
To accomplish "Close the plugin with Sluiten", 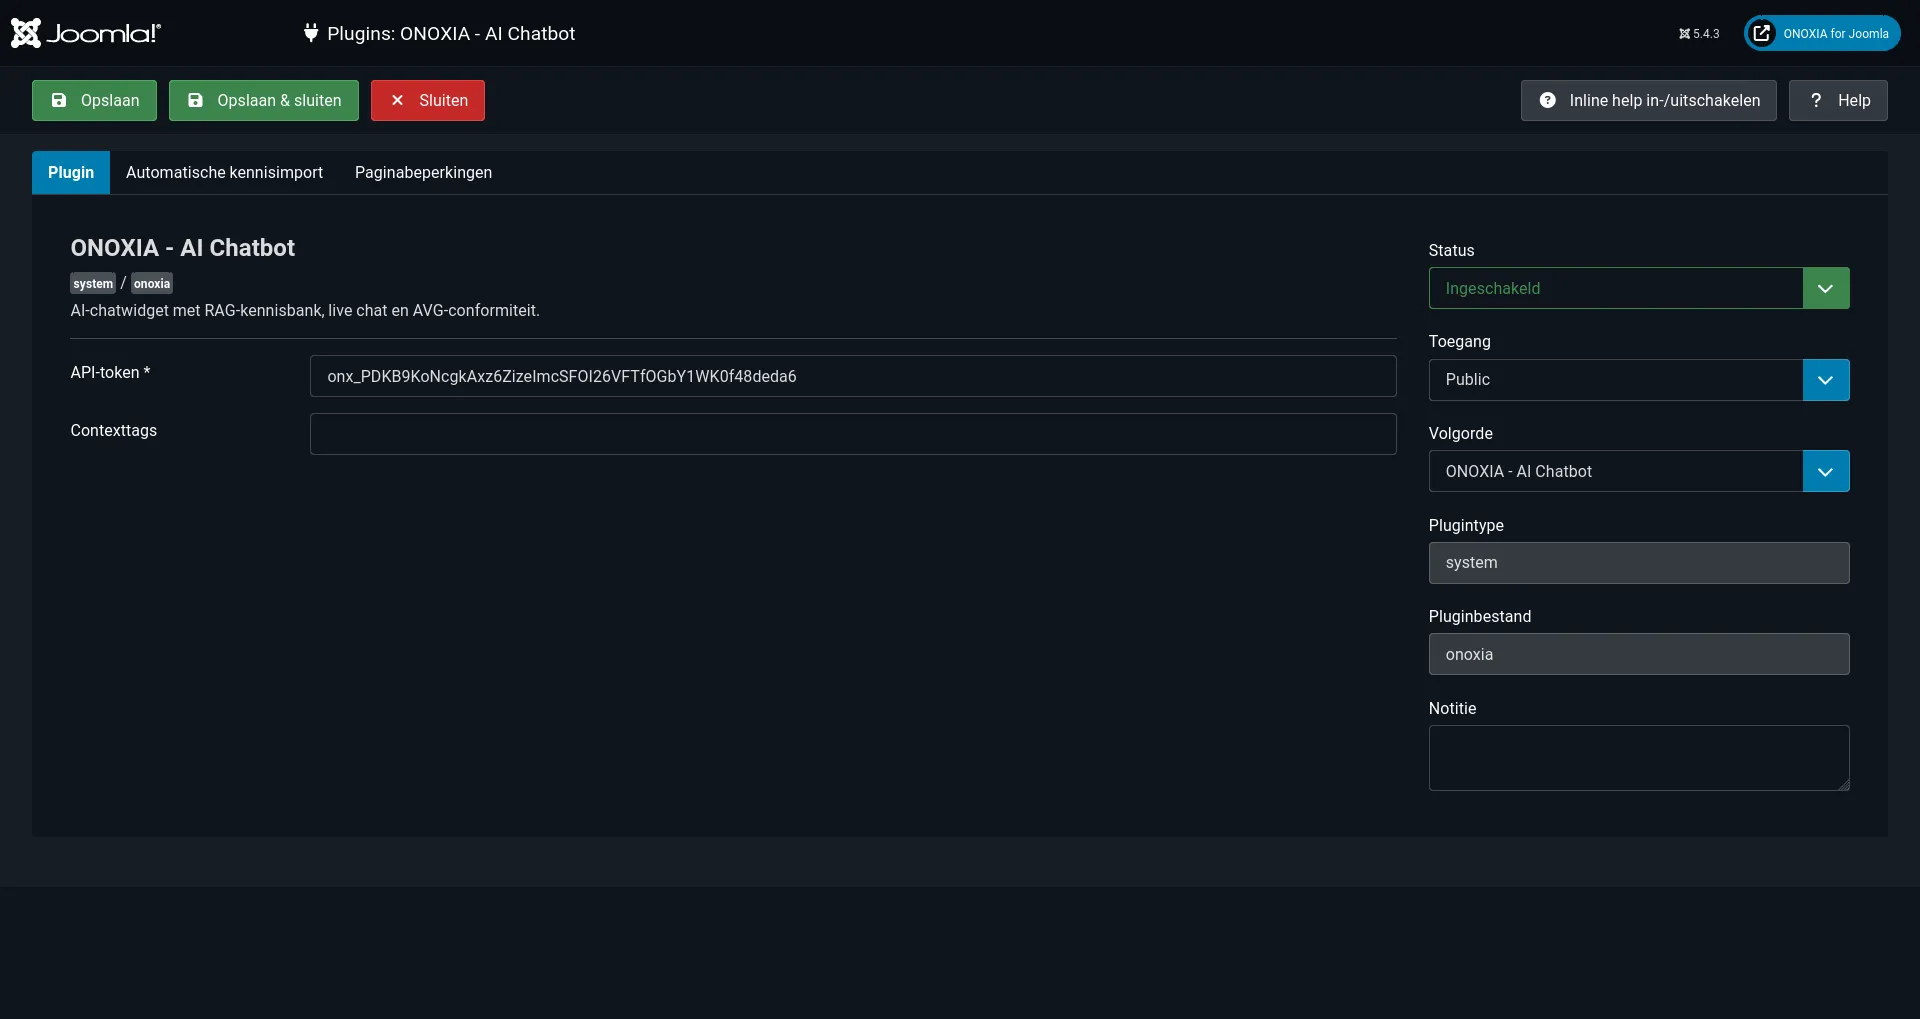I will click(x=428, y=100).
